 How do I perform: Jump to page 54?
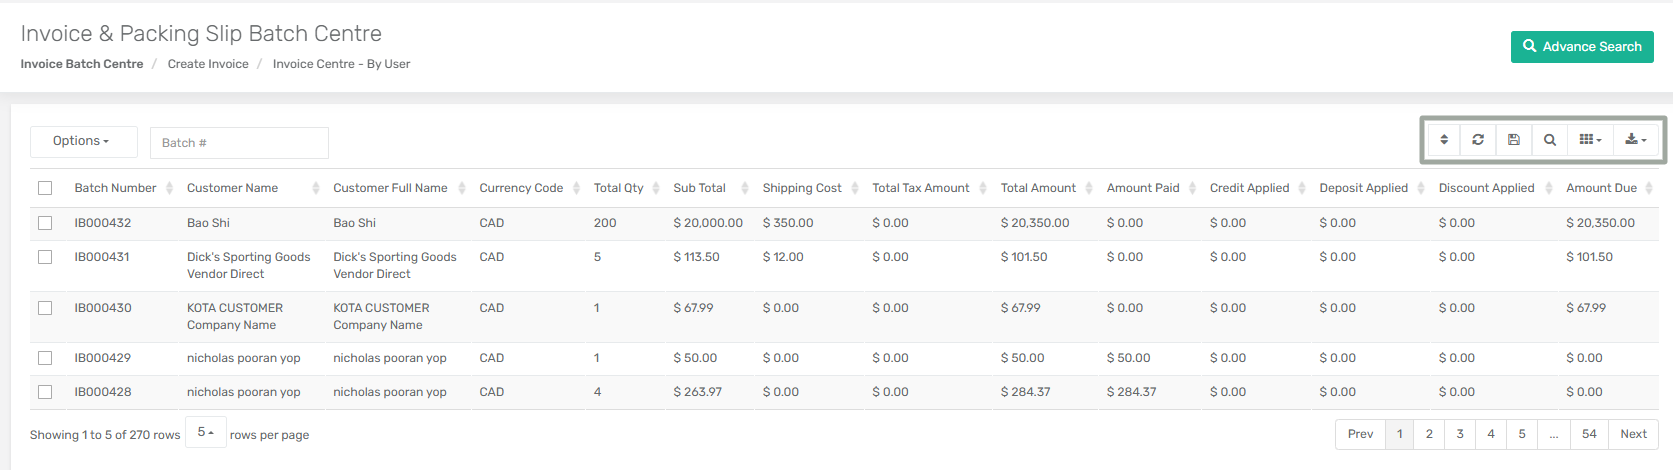coord(1589,434)
